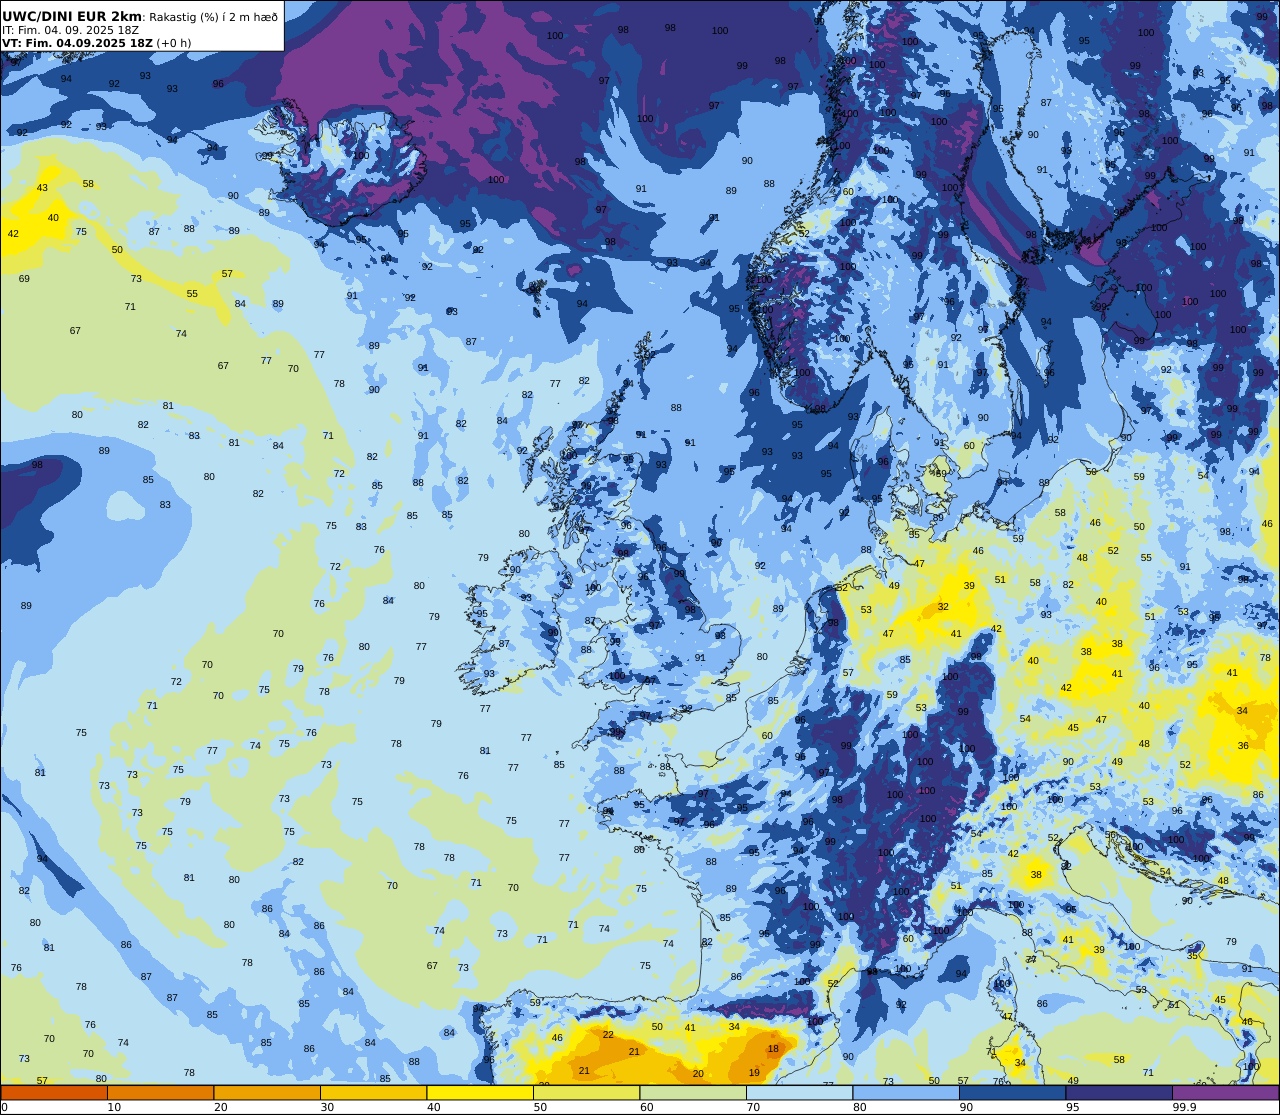Click the VT valid time line (+0 h)
Viewport: 1280px width, 1115px height.
(x=97, y=43)
